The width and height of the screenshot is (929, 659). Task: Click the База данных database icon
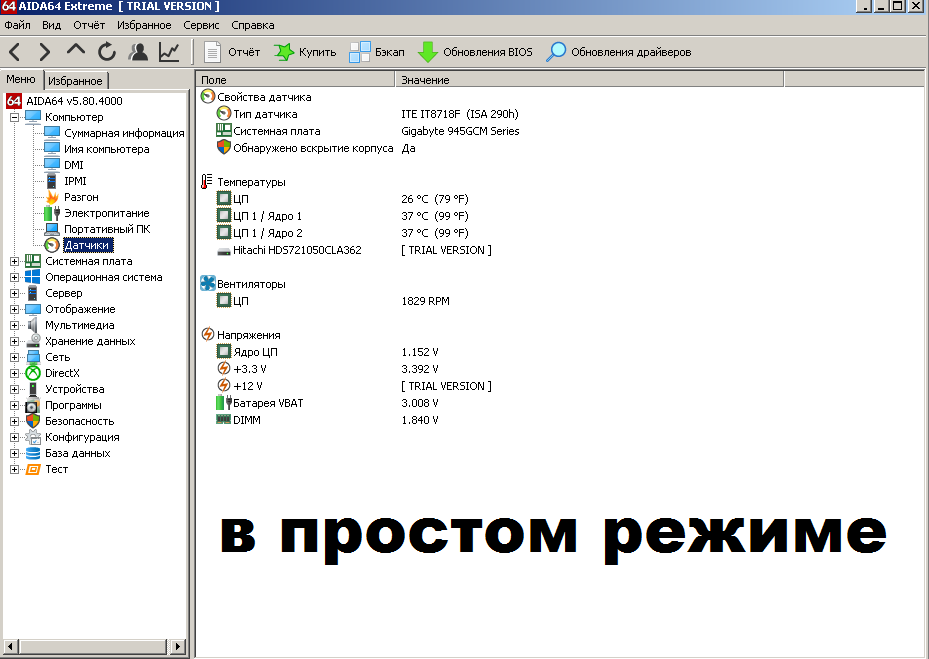pos(33,453)
